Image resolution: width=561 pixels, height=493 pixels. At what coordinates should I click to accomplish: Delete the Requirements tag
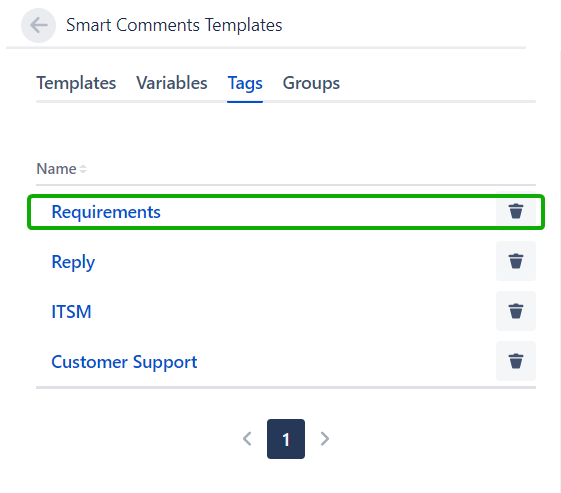click(x=516, y=211)
